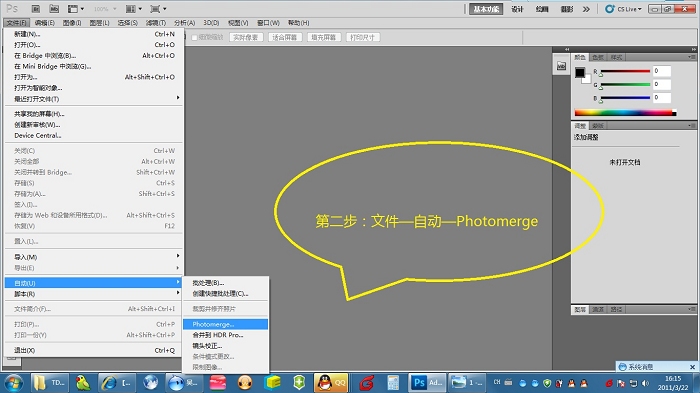
Task: Click the foreground color swatch
Action: click(579, 72)
